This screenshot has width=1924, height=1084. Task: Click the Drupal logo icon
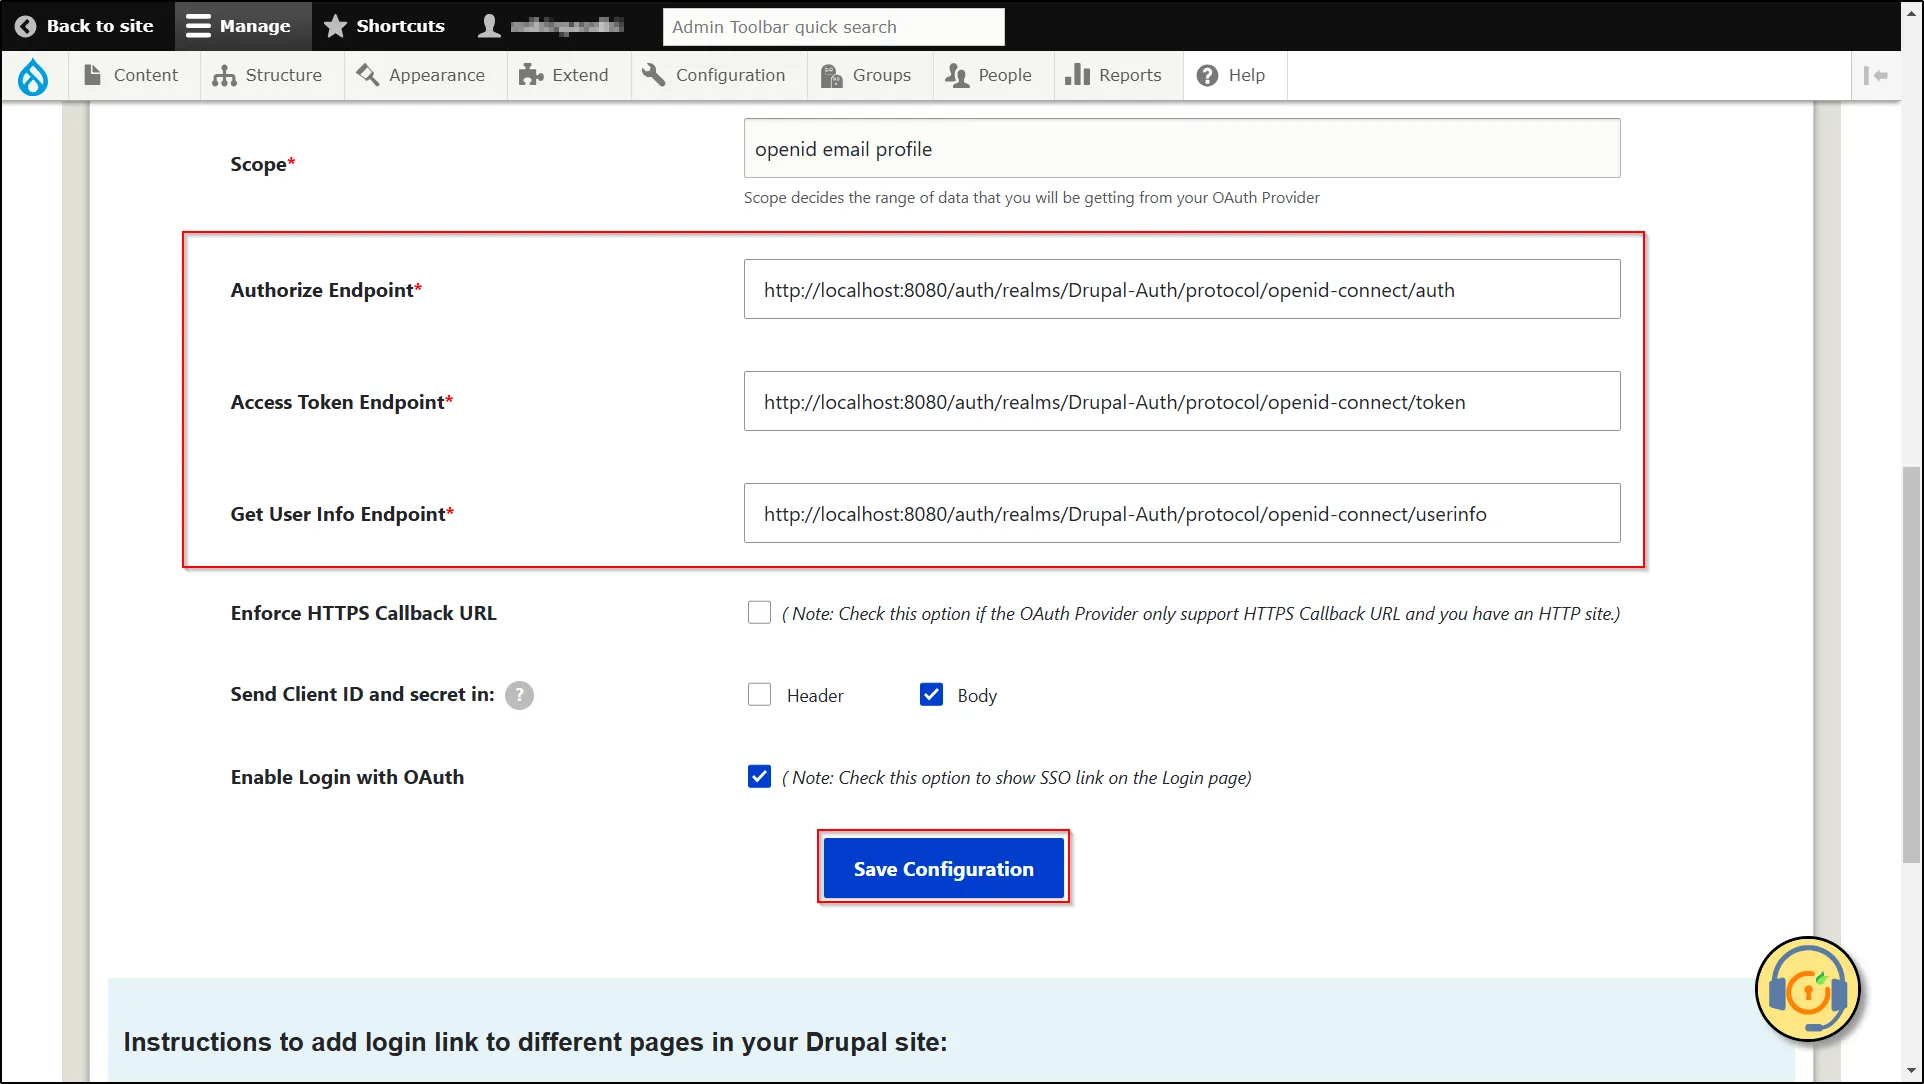pos(33,75)
